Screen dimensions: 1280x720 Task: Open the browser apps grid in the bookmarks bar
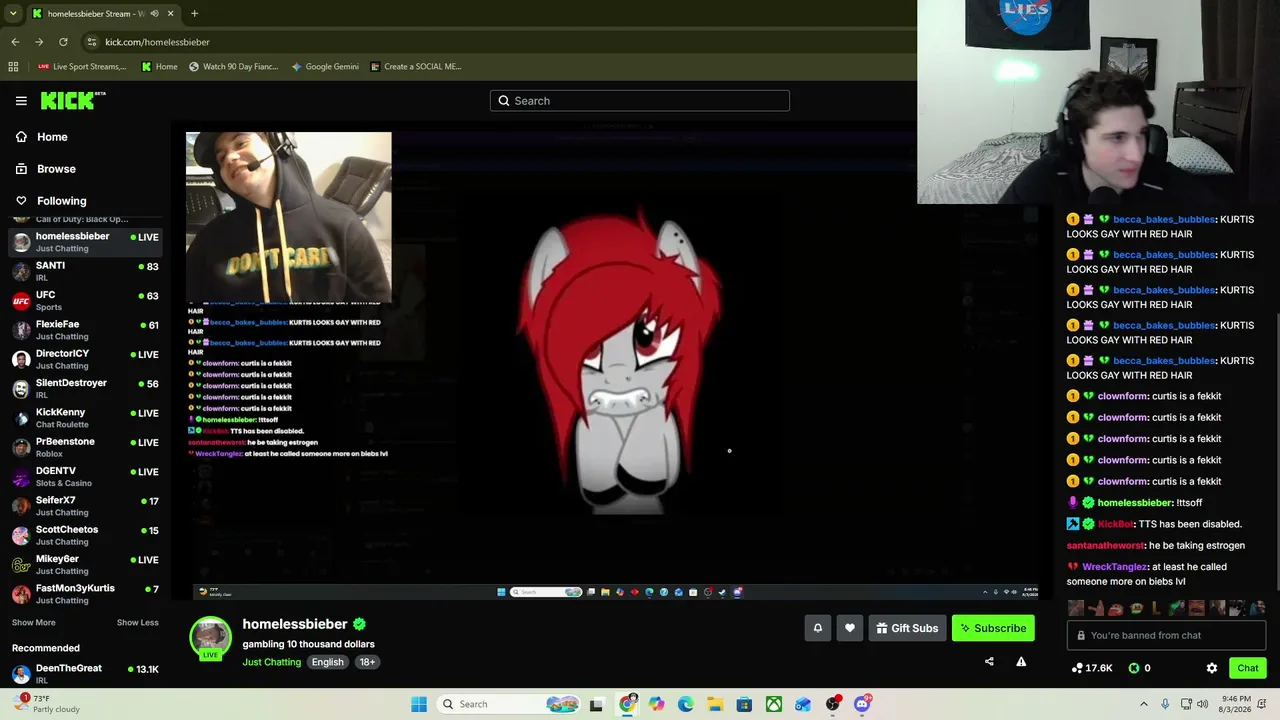[x=13, y=67]
